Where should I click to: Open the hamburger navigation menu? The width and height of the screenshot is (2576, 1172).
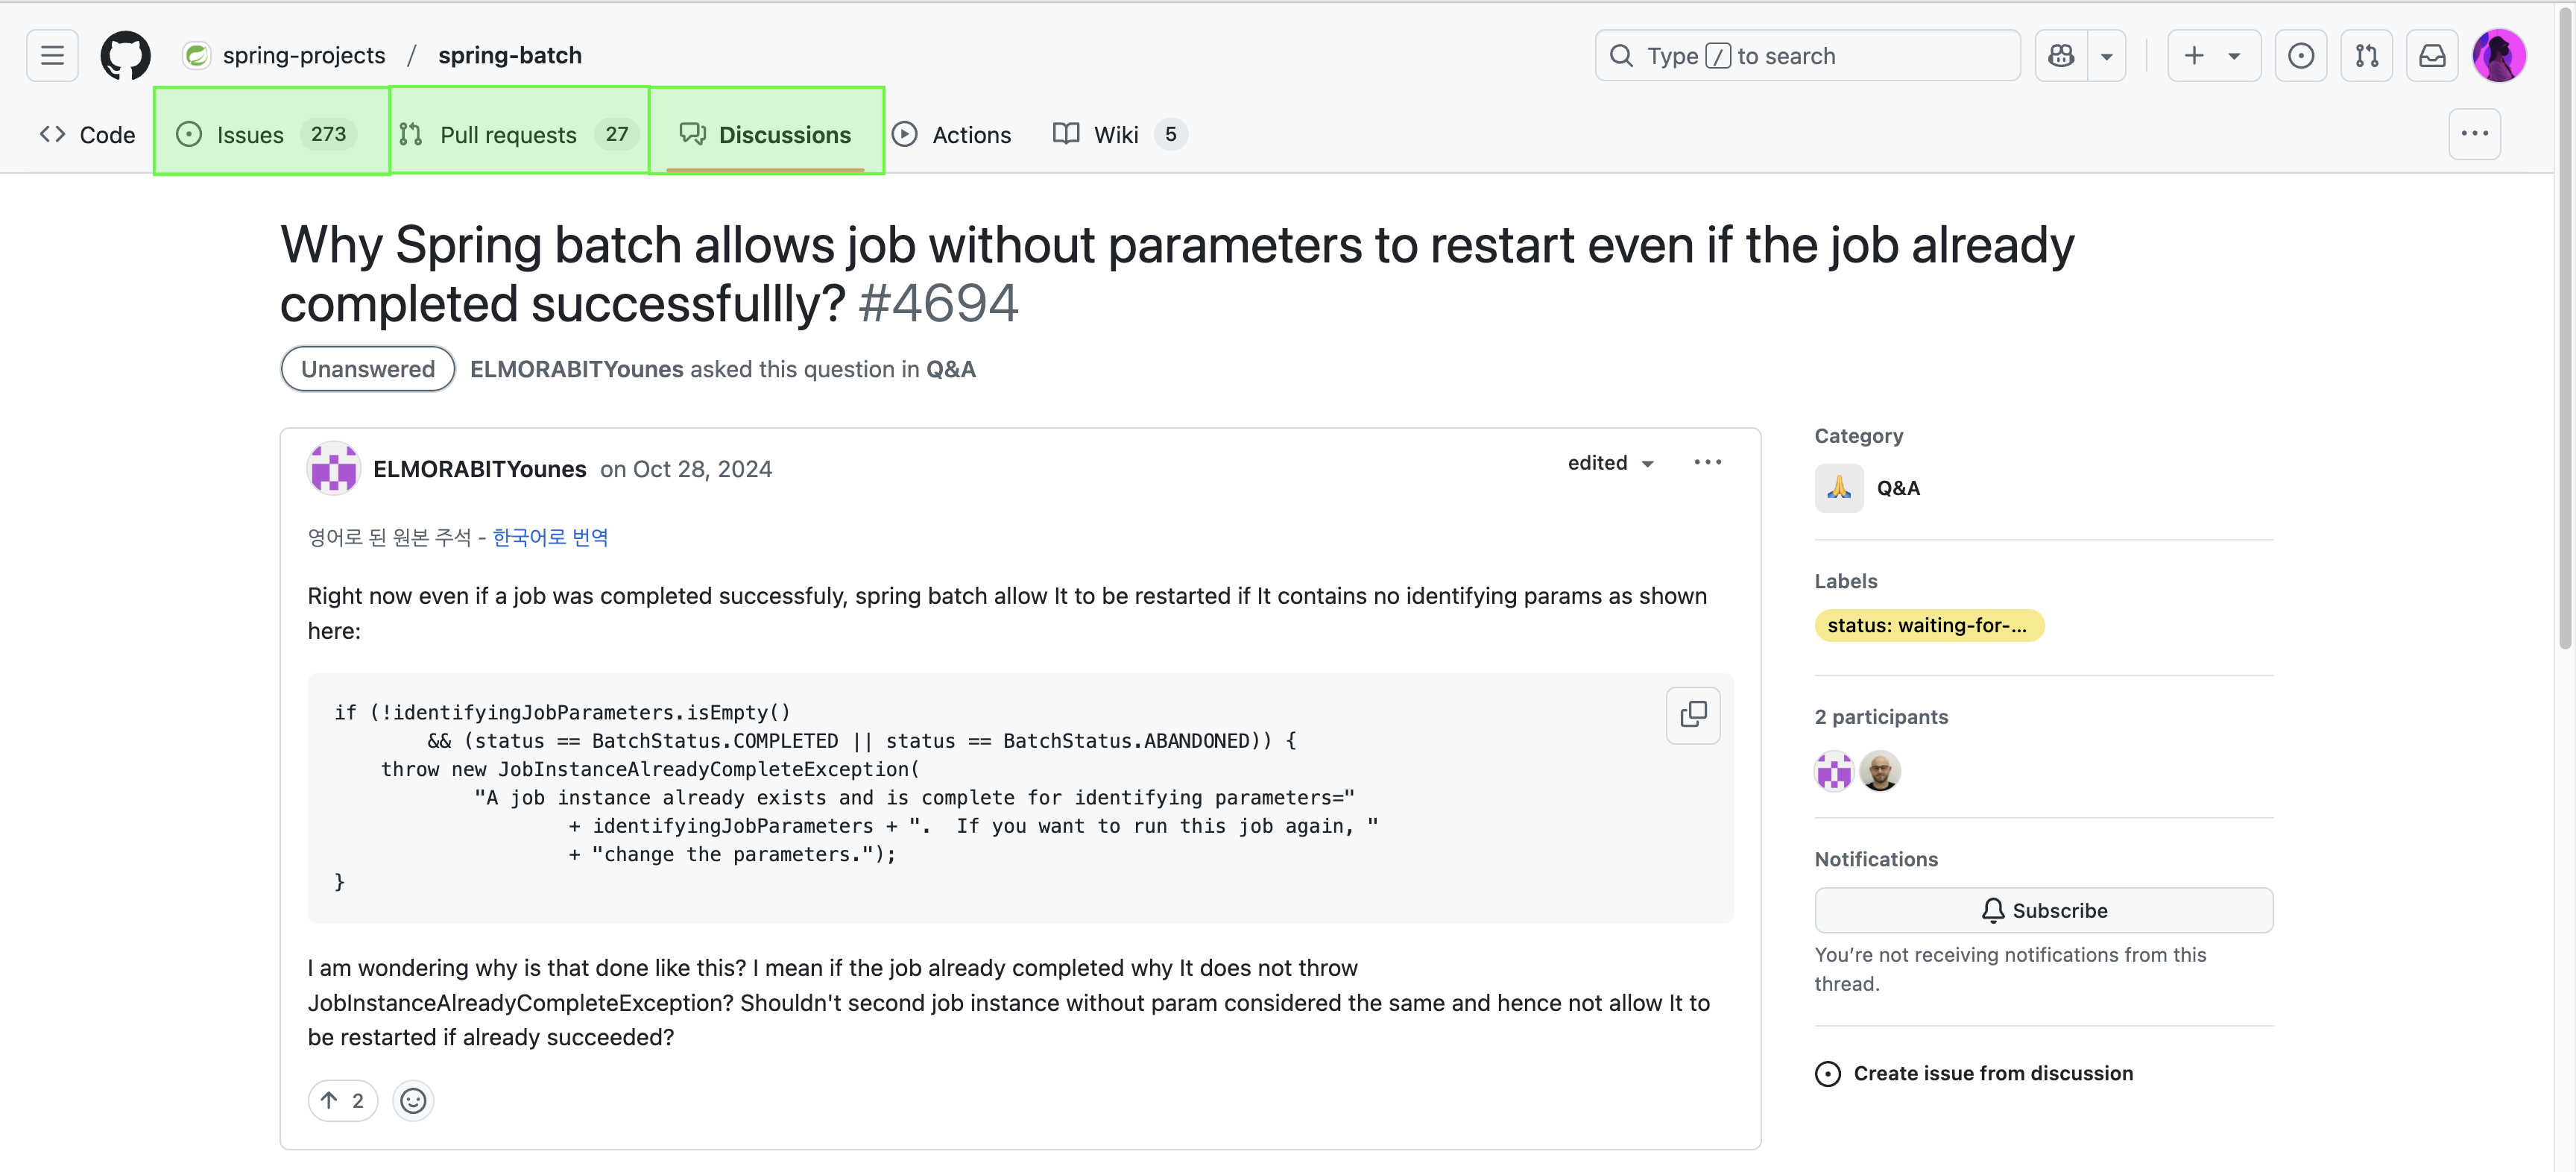click(x=52, y=55)
